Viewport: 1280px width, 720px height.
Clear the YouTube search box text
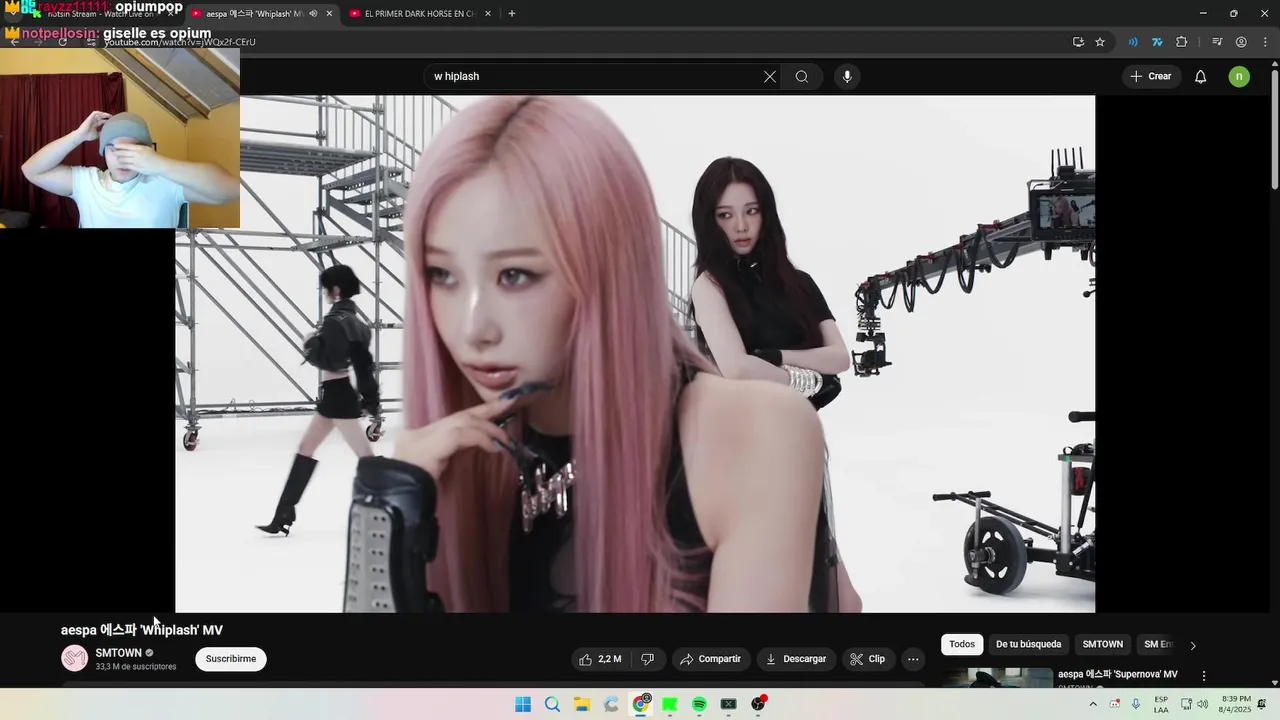[x=770, y=76]
